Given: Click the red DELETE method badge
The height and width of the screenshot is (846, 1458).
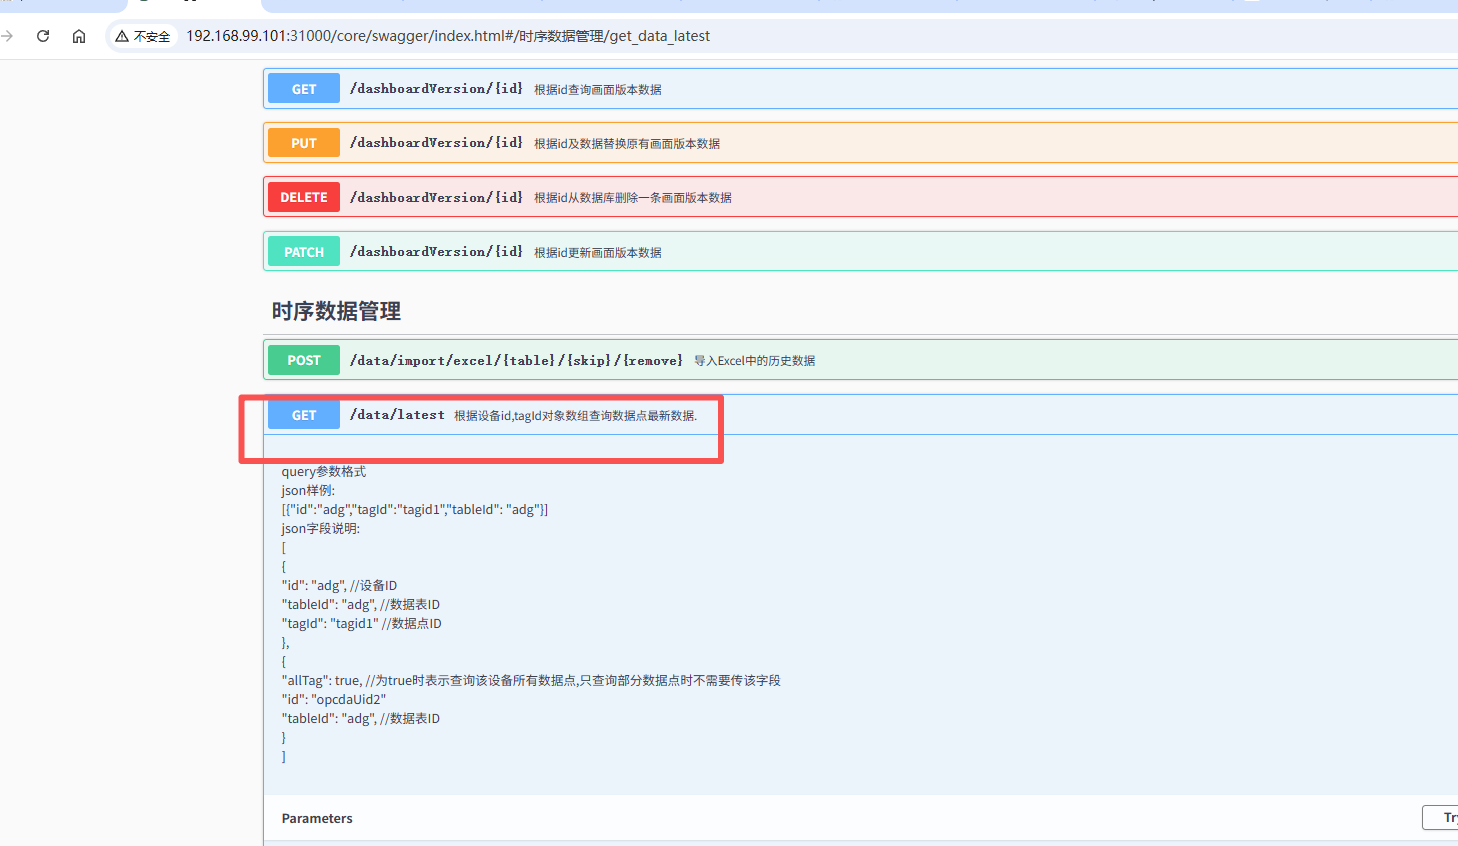Looking at the screenshot, I should pos(304,197).
